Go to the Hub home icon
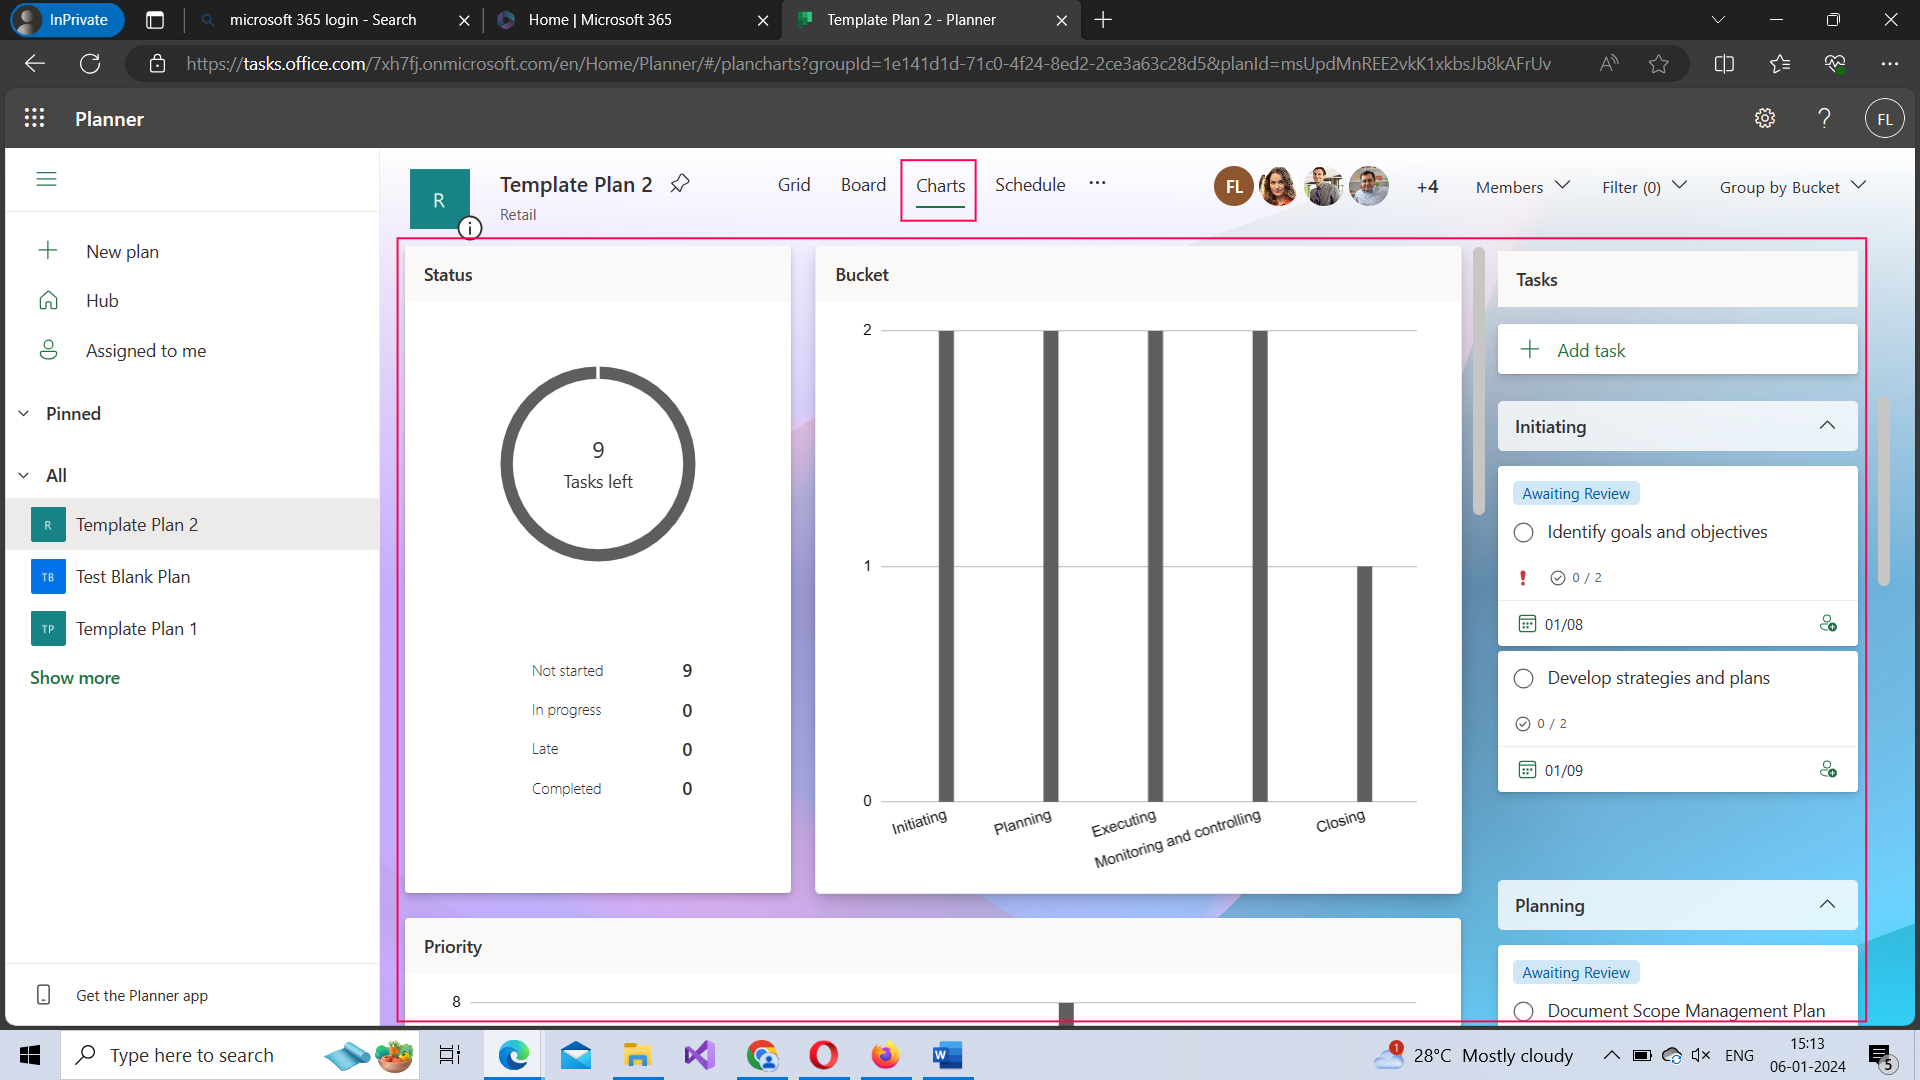Viewport: 1920px width, 1080px height. 48,300
